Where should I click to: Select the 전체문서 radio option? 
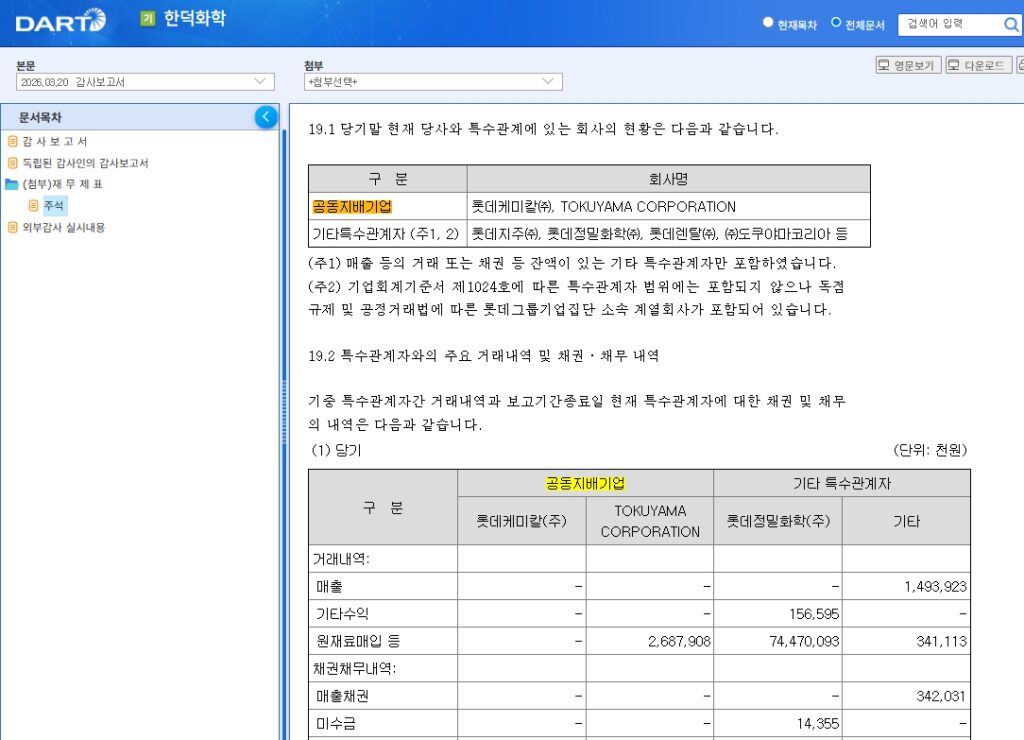coord(836,23)
